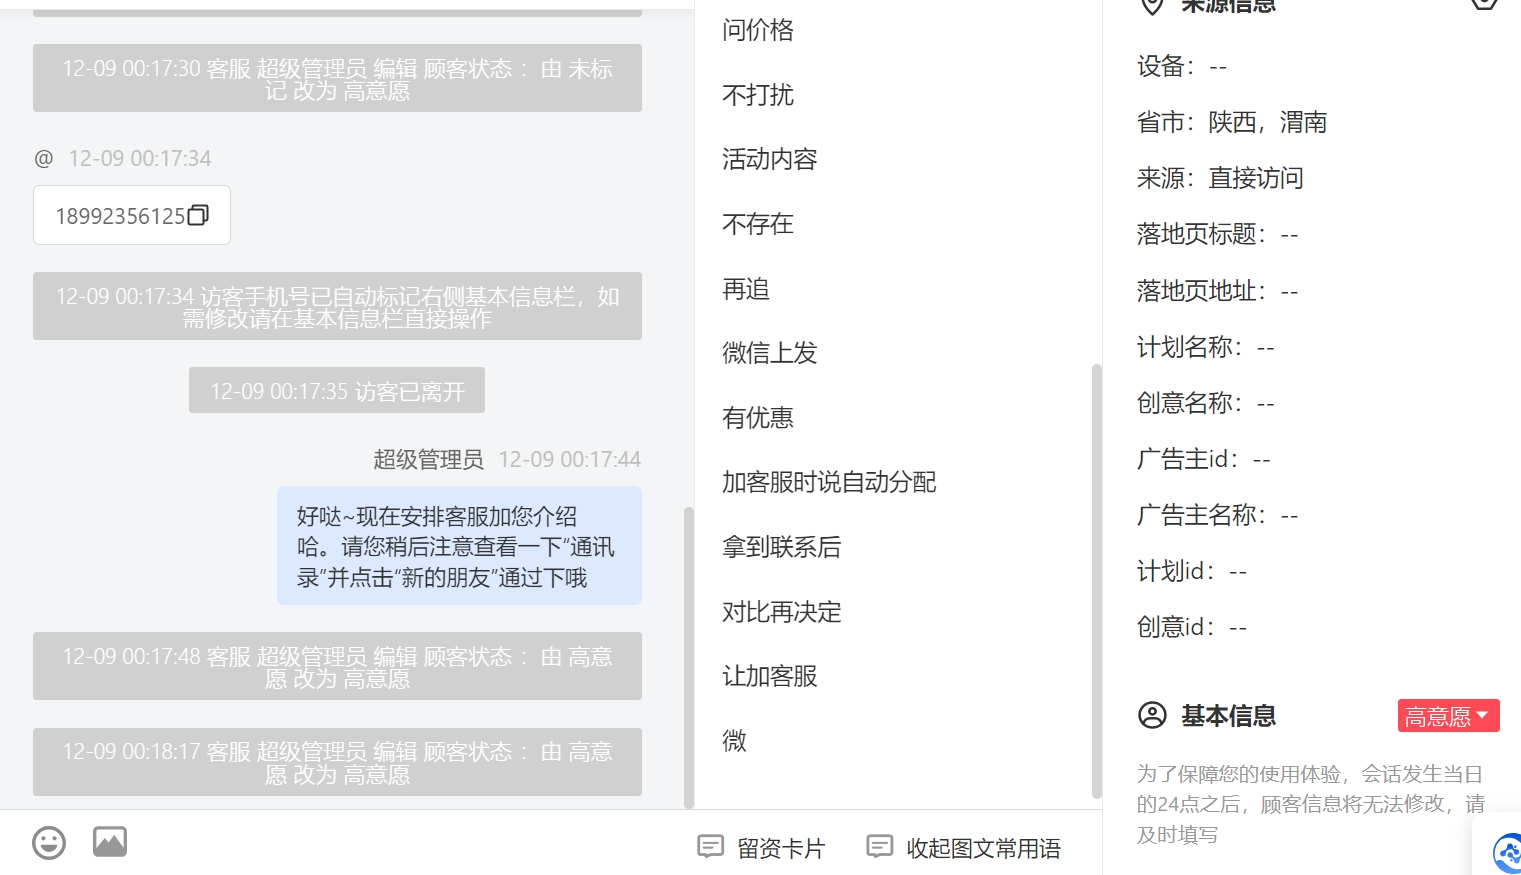Image resolution: width=1521 pixels, height=875 pixels.
Task: Click the 来源信息 location pin icon
Action: pos(1152,5)
